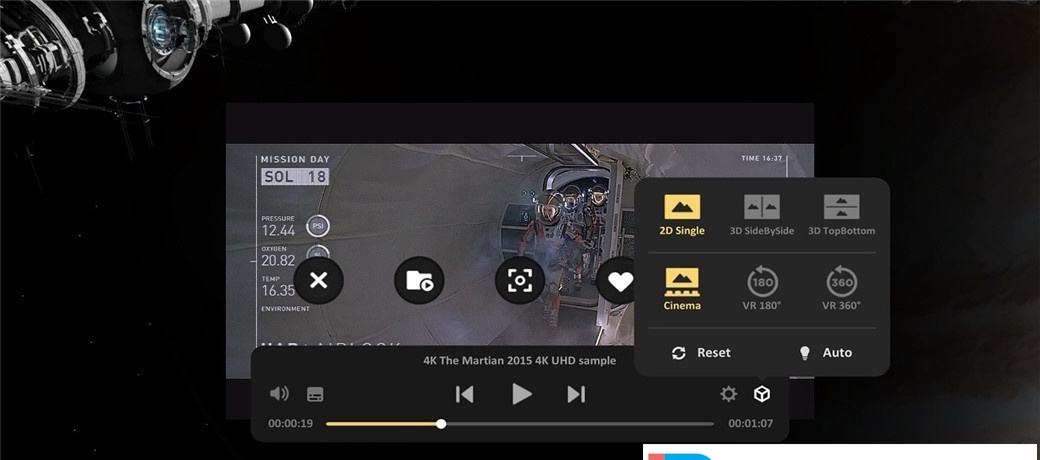Click the Reset button
This screenshot has width=1040, height=460.
(700, 353)
